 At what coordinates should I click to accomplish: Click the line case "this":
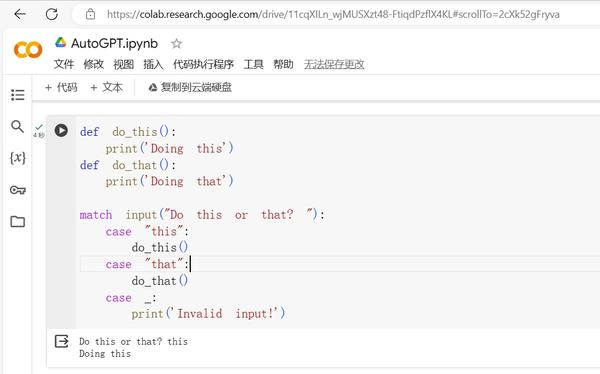click(x=147, y=232)
